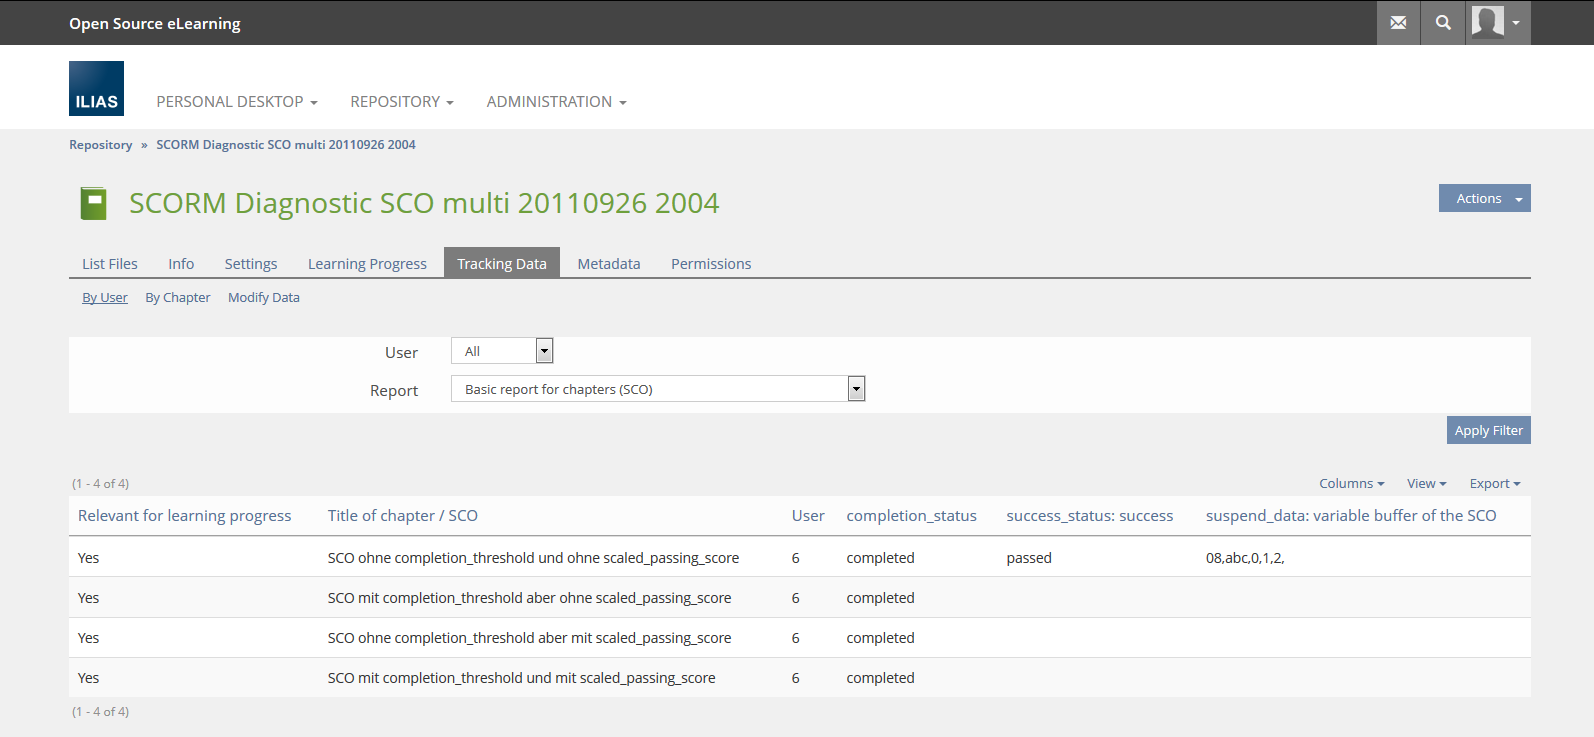Expand the Report type select box
1594x737 pixels.
(657, 389)
